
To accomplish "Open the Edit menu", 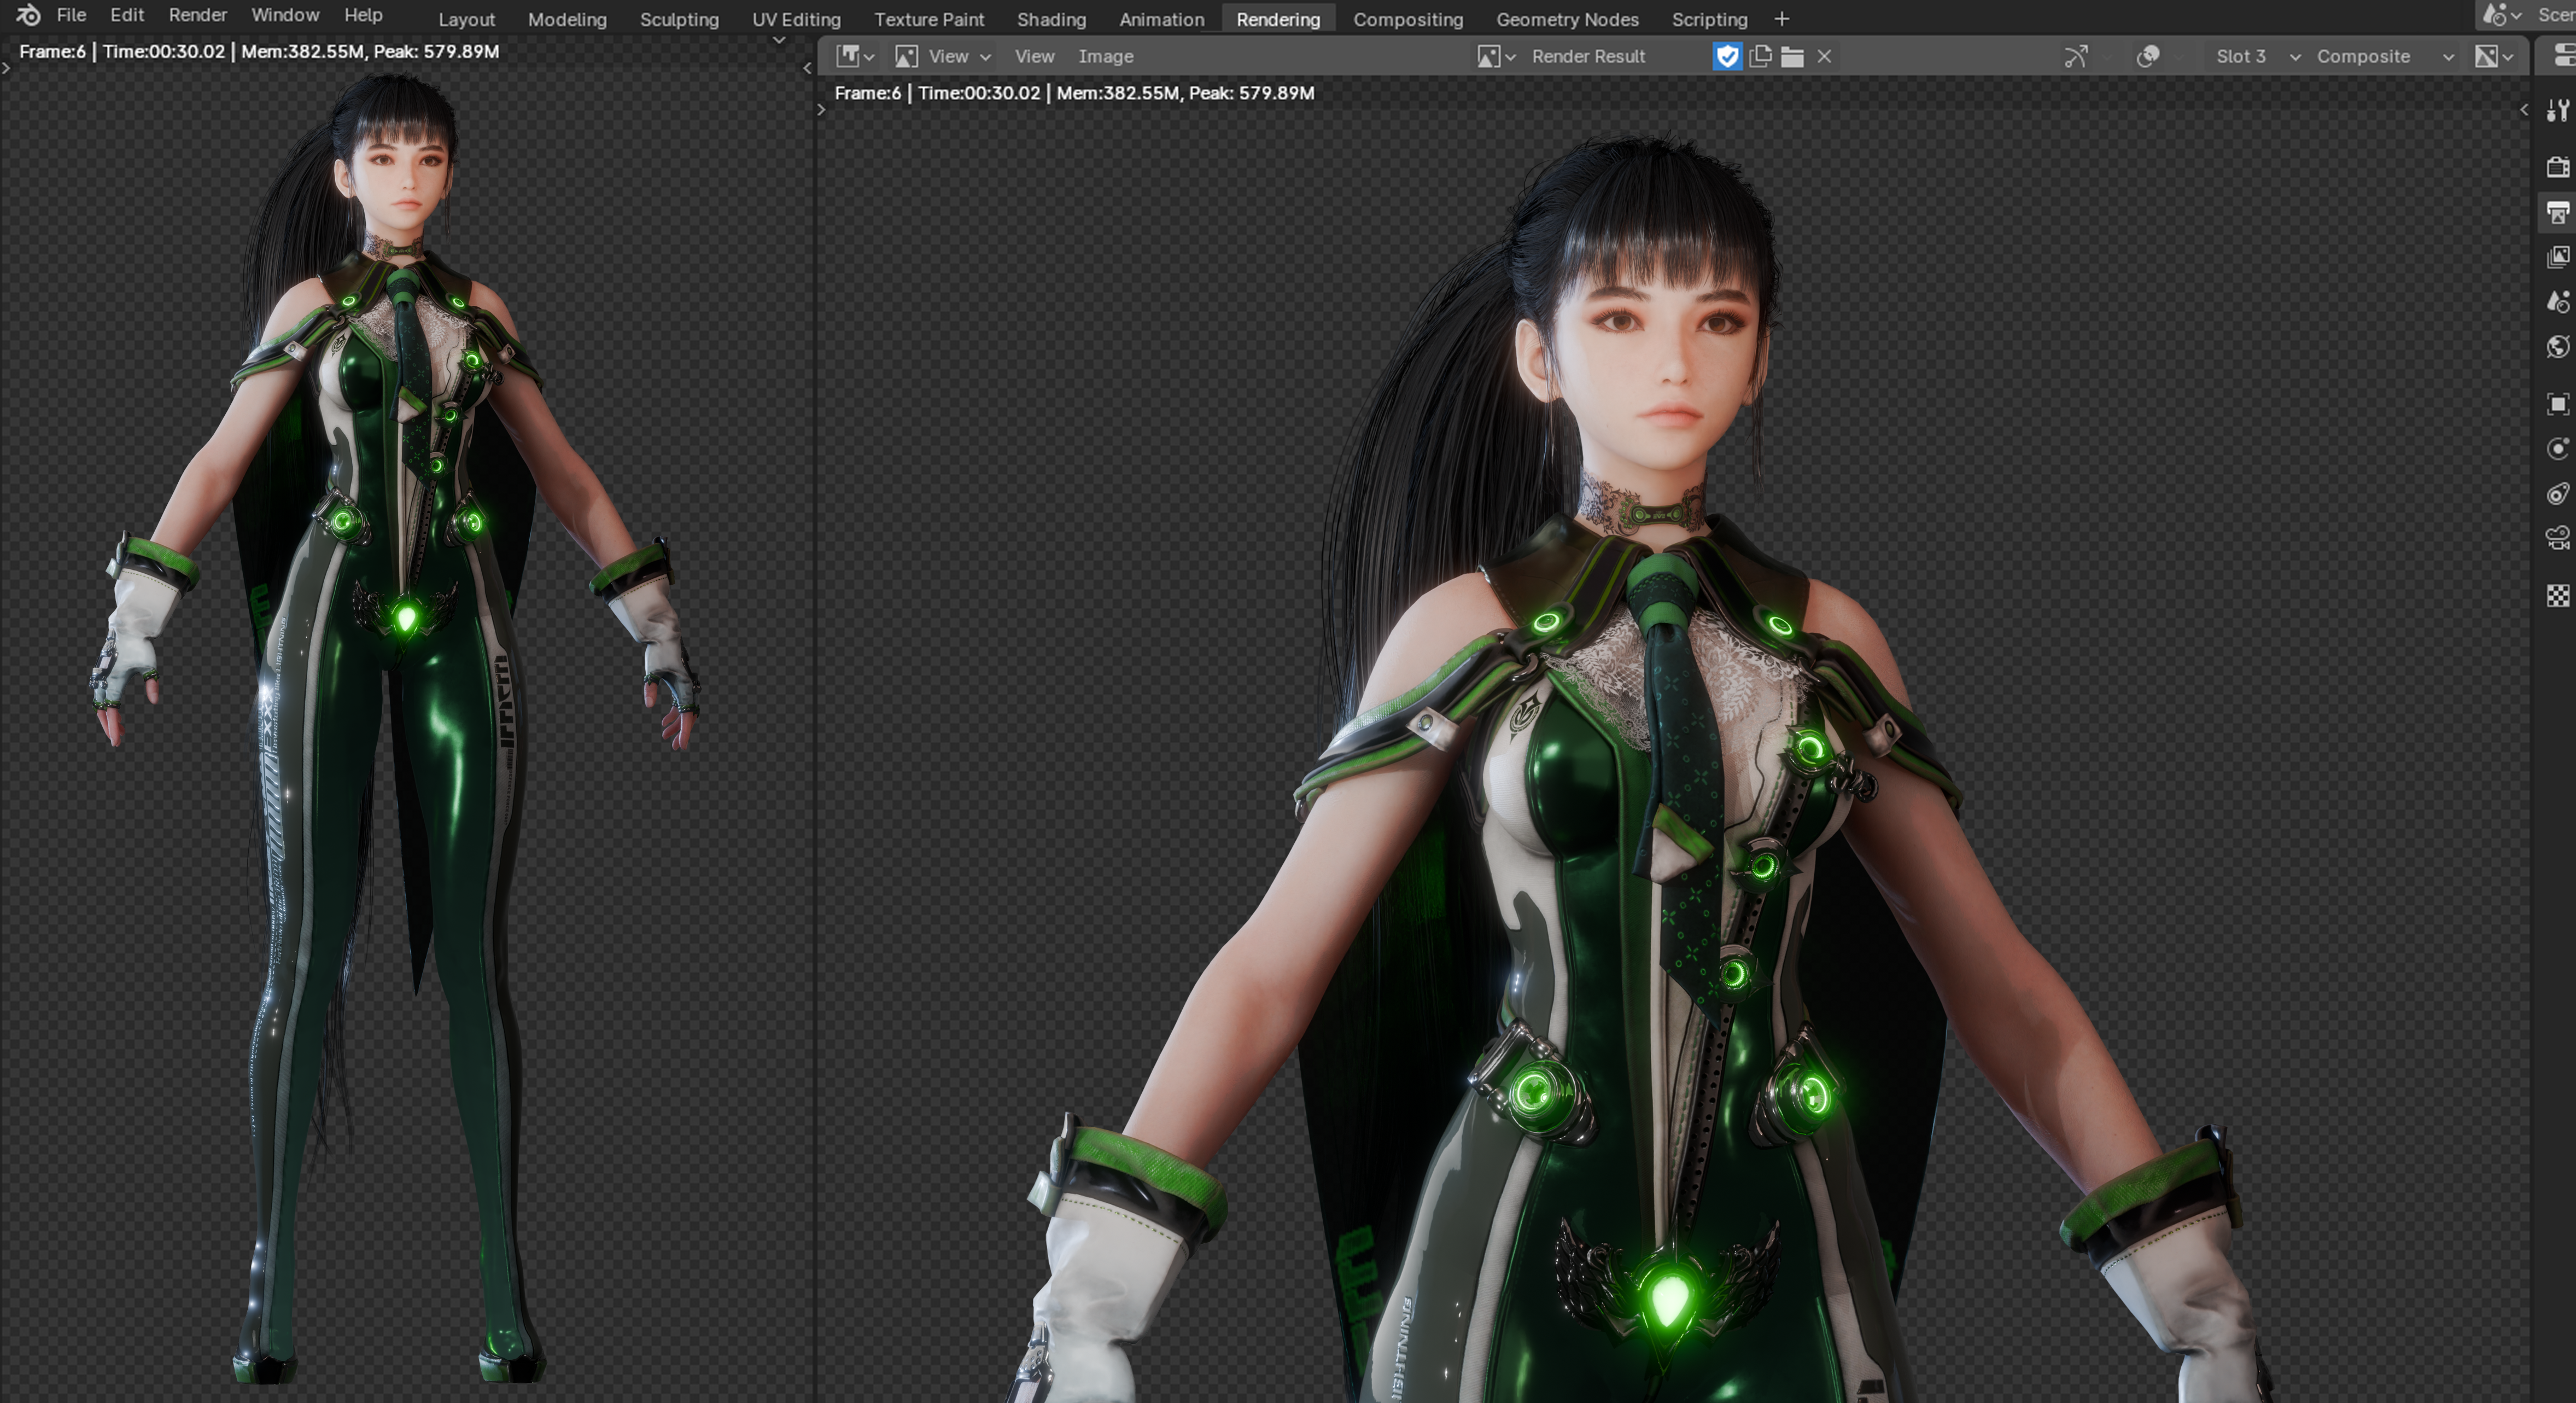I will click(127, 15).
